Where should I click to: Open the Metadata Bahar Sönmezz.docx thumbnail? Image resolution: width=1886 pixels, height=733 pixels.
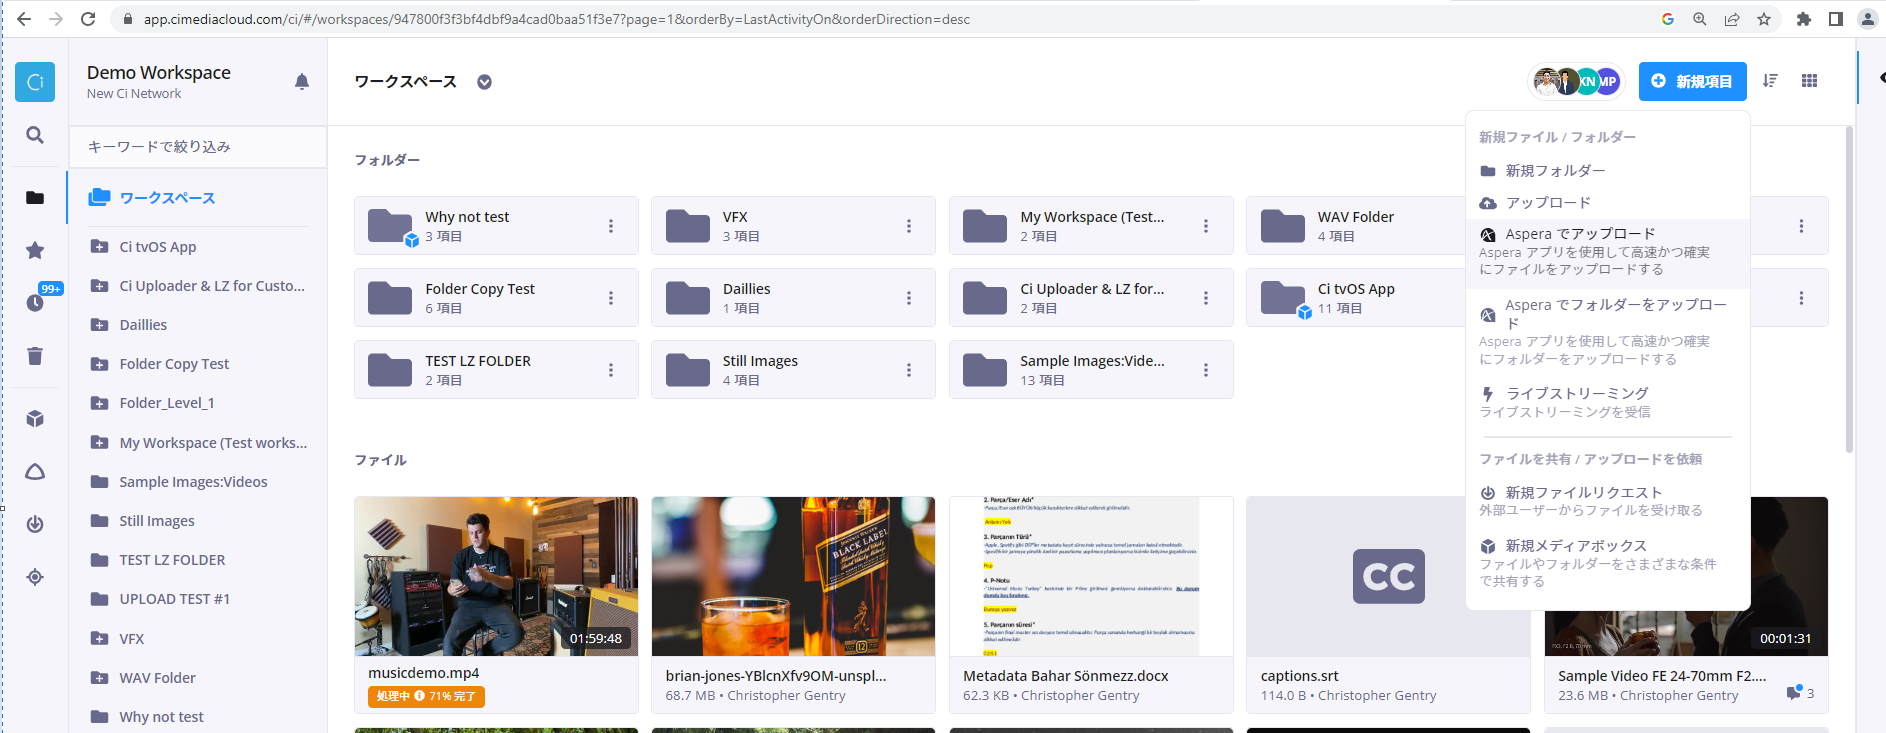1091,576
